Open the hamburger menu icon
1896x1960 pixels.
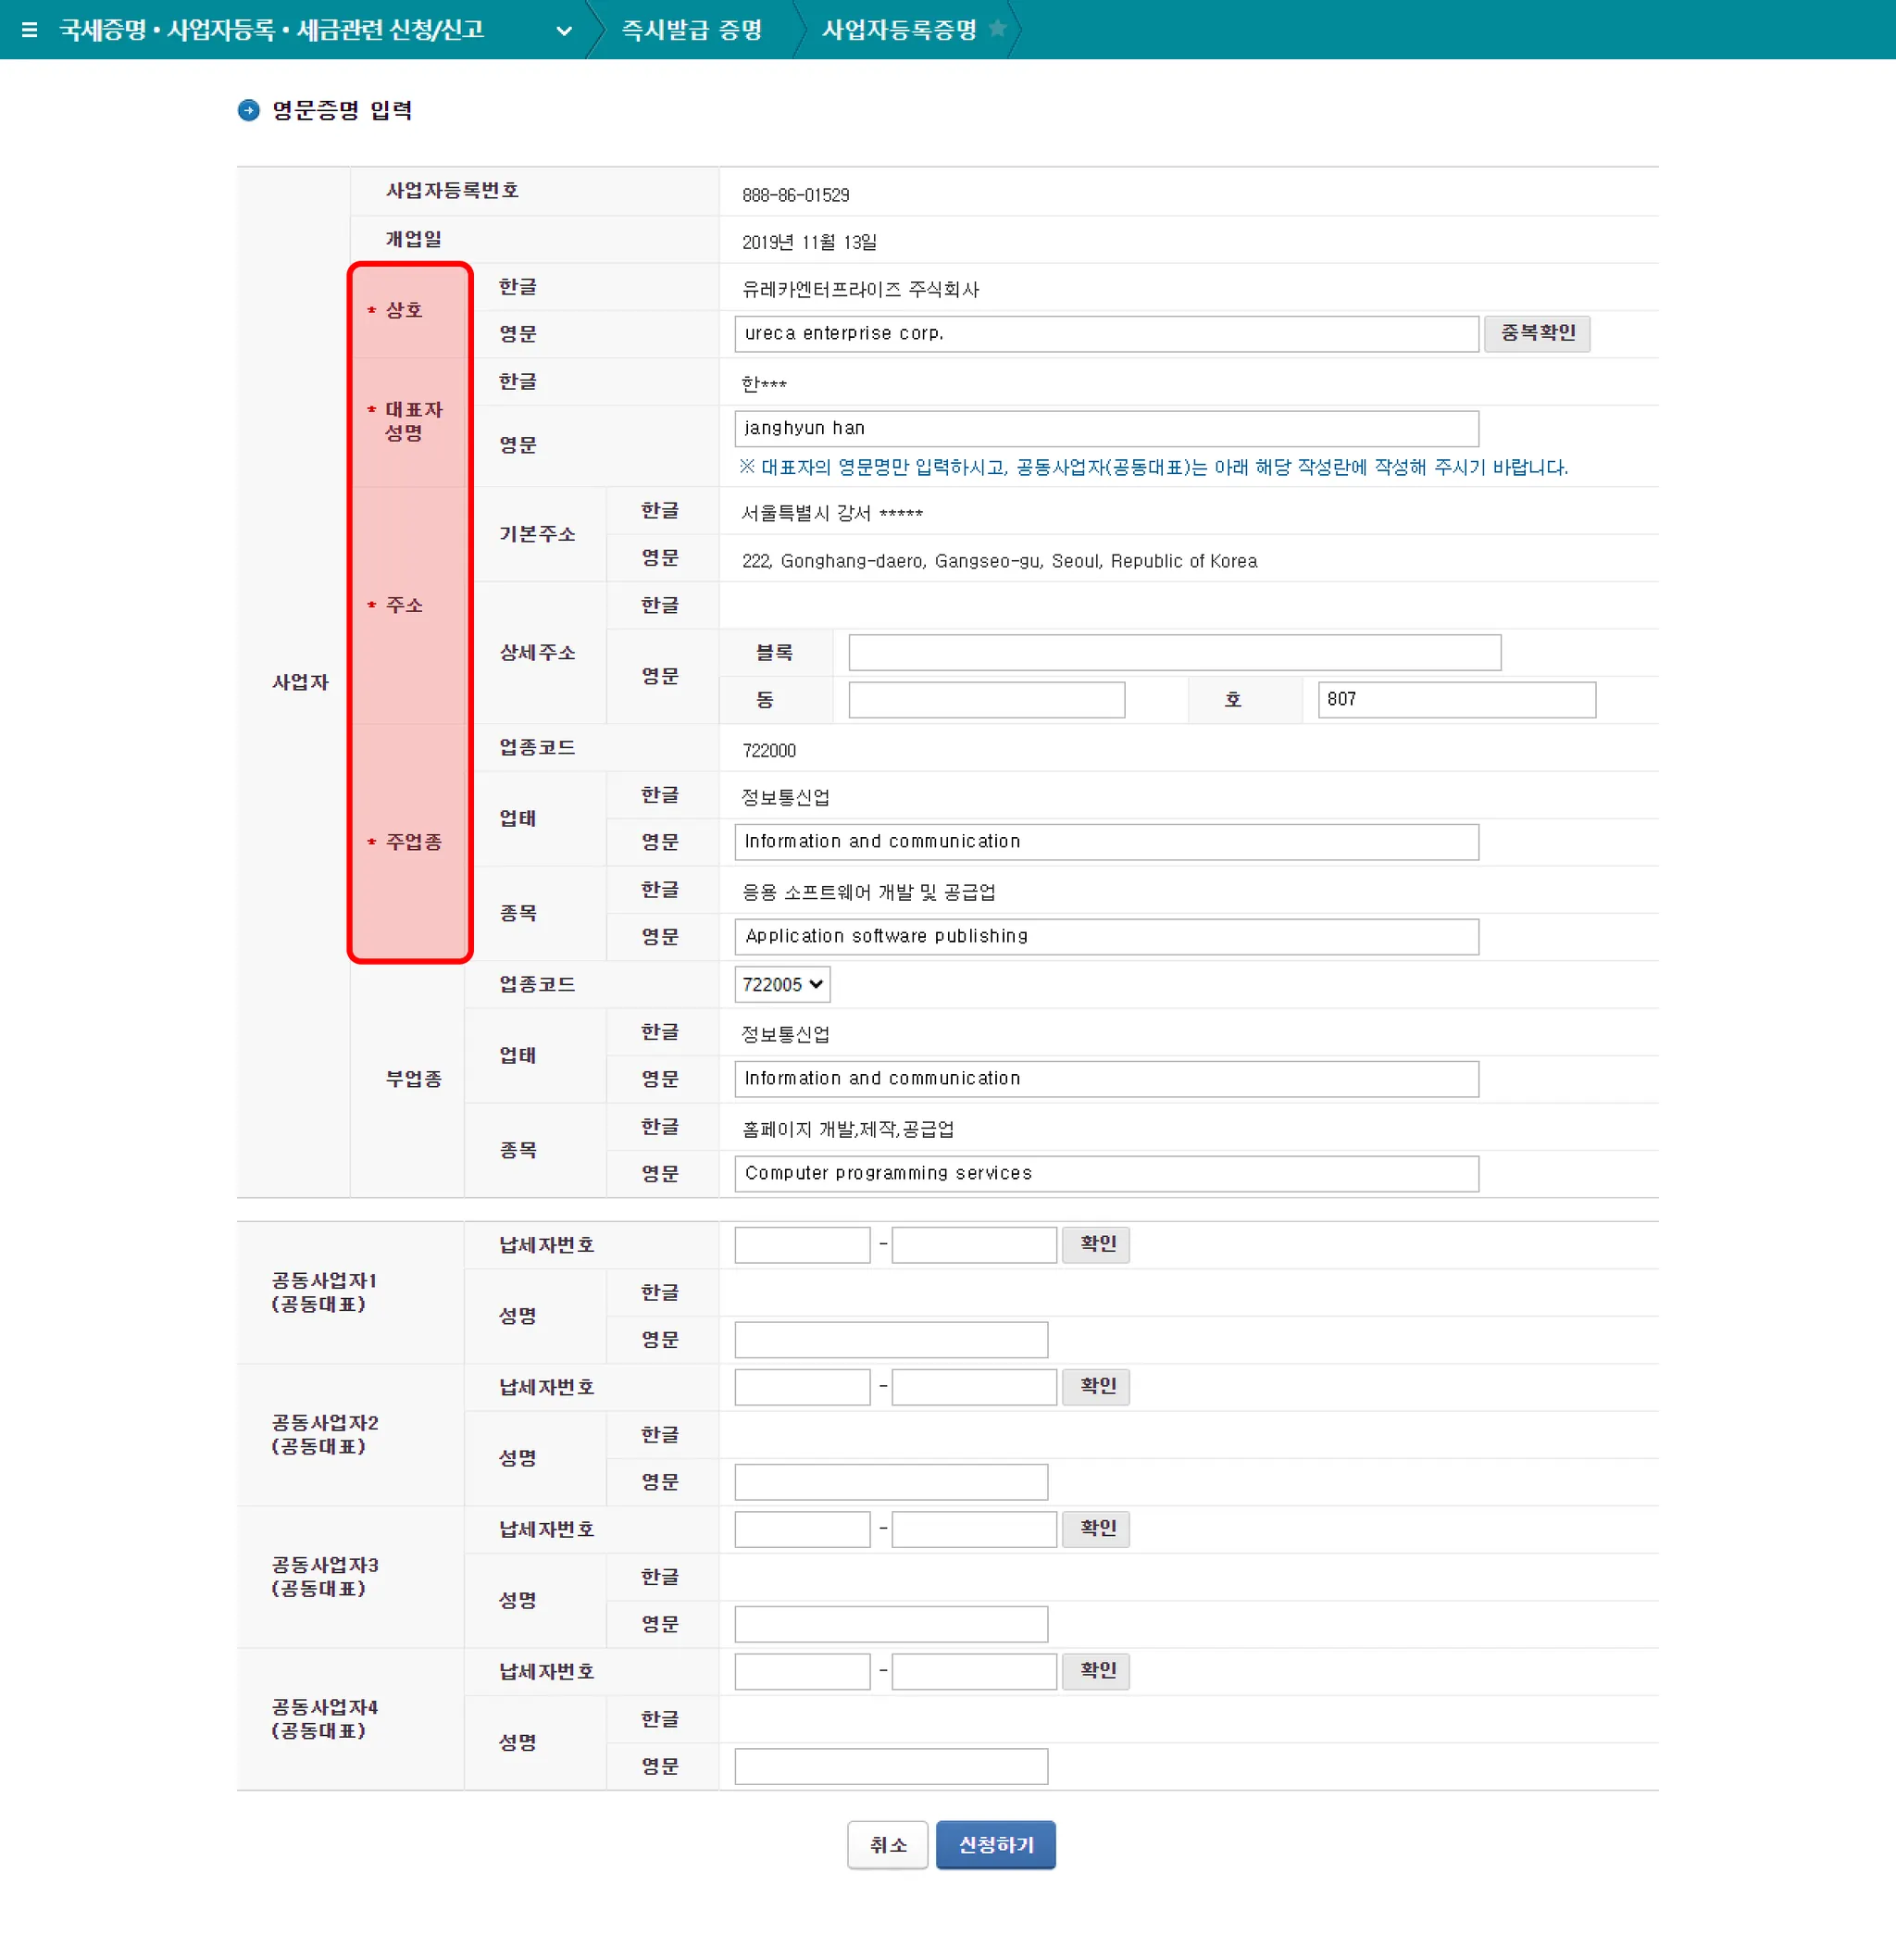29,30
